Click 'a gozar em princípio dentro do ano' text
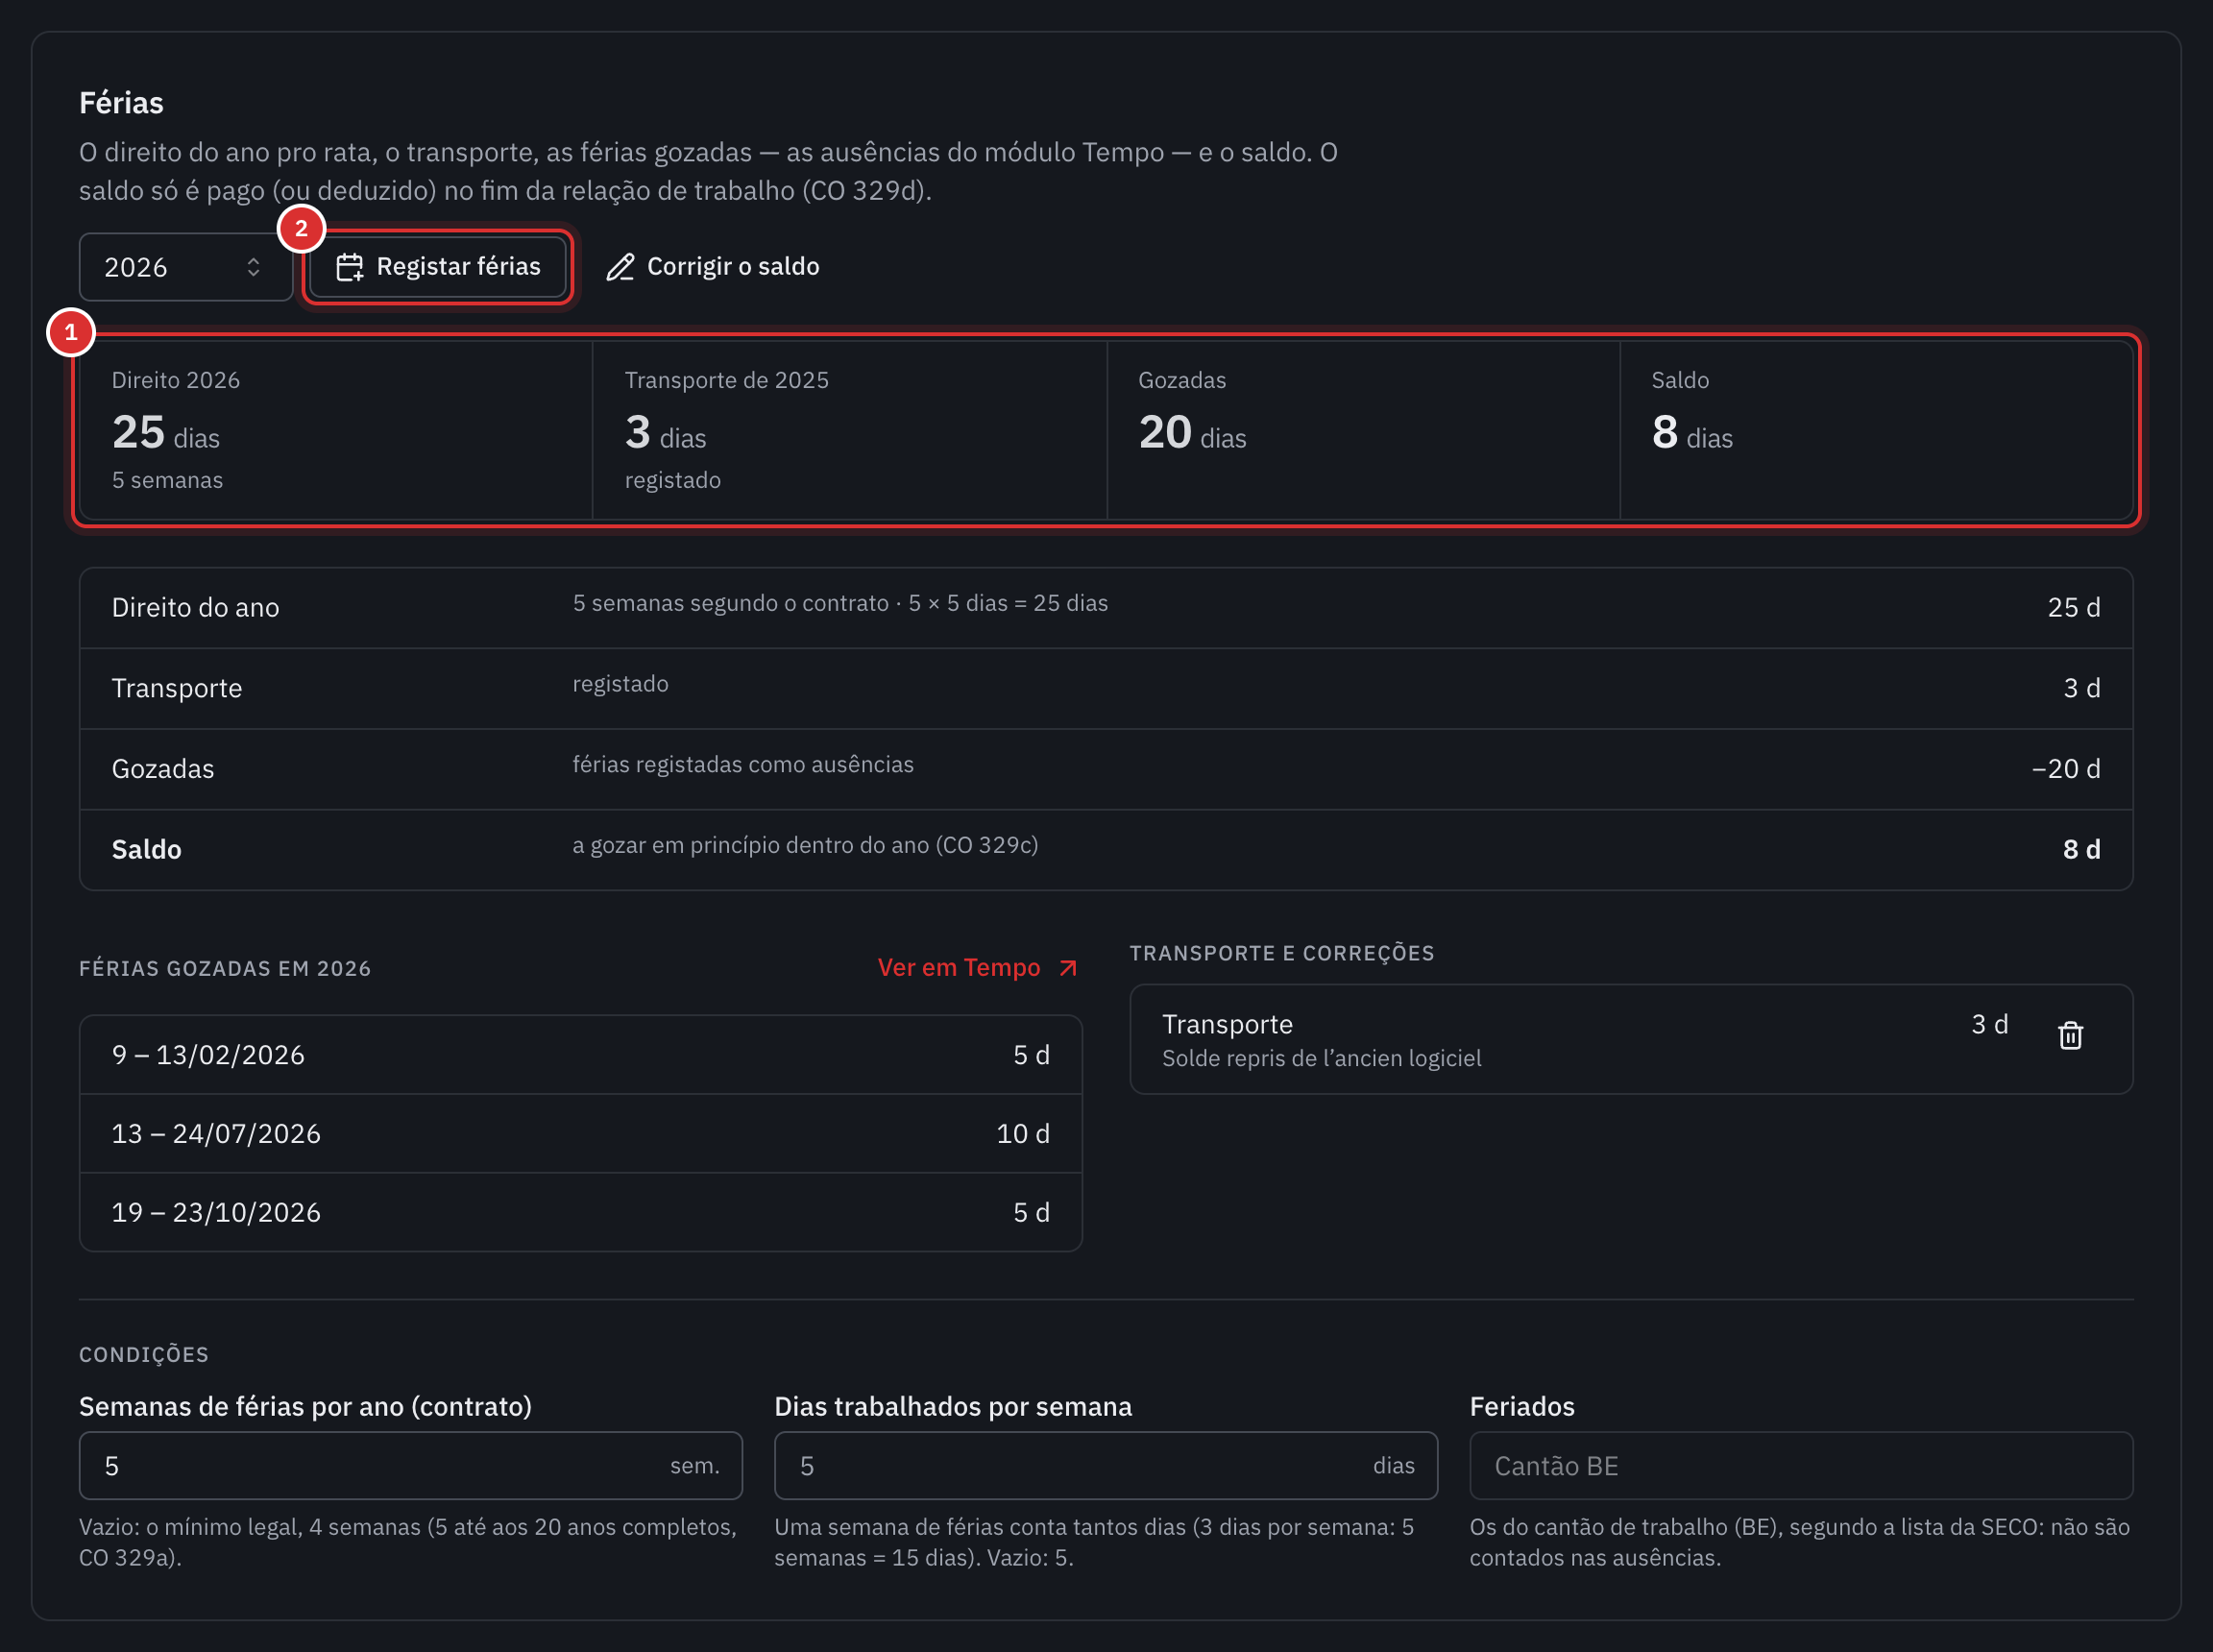 click(x=751, y=846)
